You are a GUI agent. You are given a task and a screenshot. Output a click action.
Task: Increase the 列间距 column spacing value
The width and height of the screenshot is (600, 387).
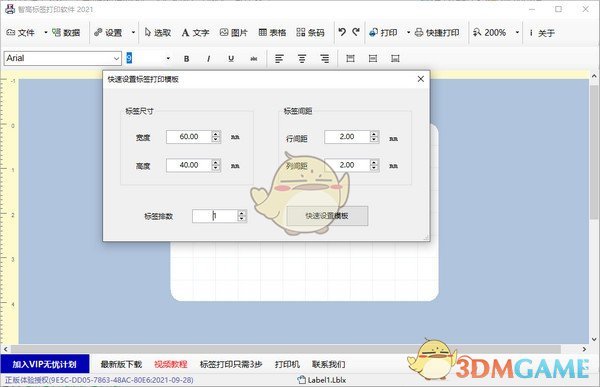point(374,162)
